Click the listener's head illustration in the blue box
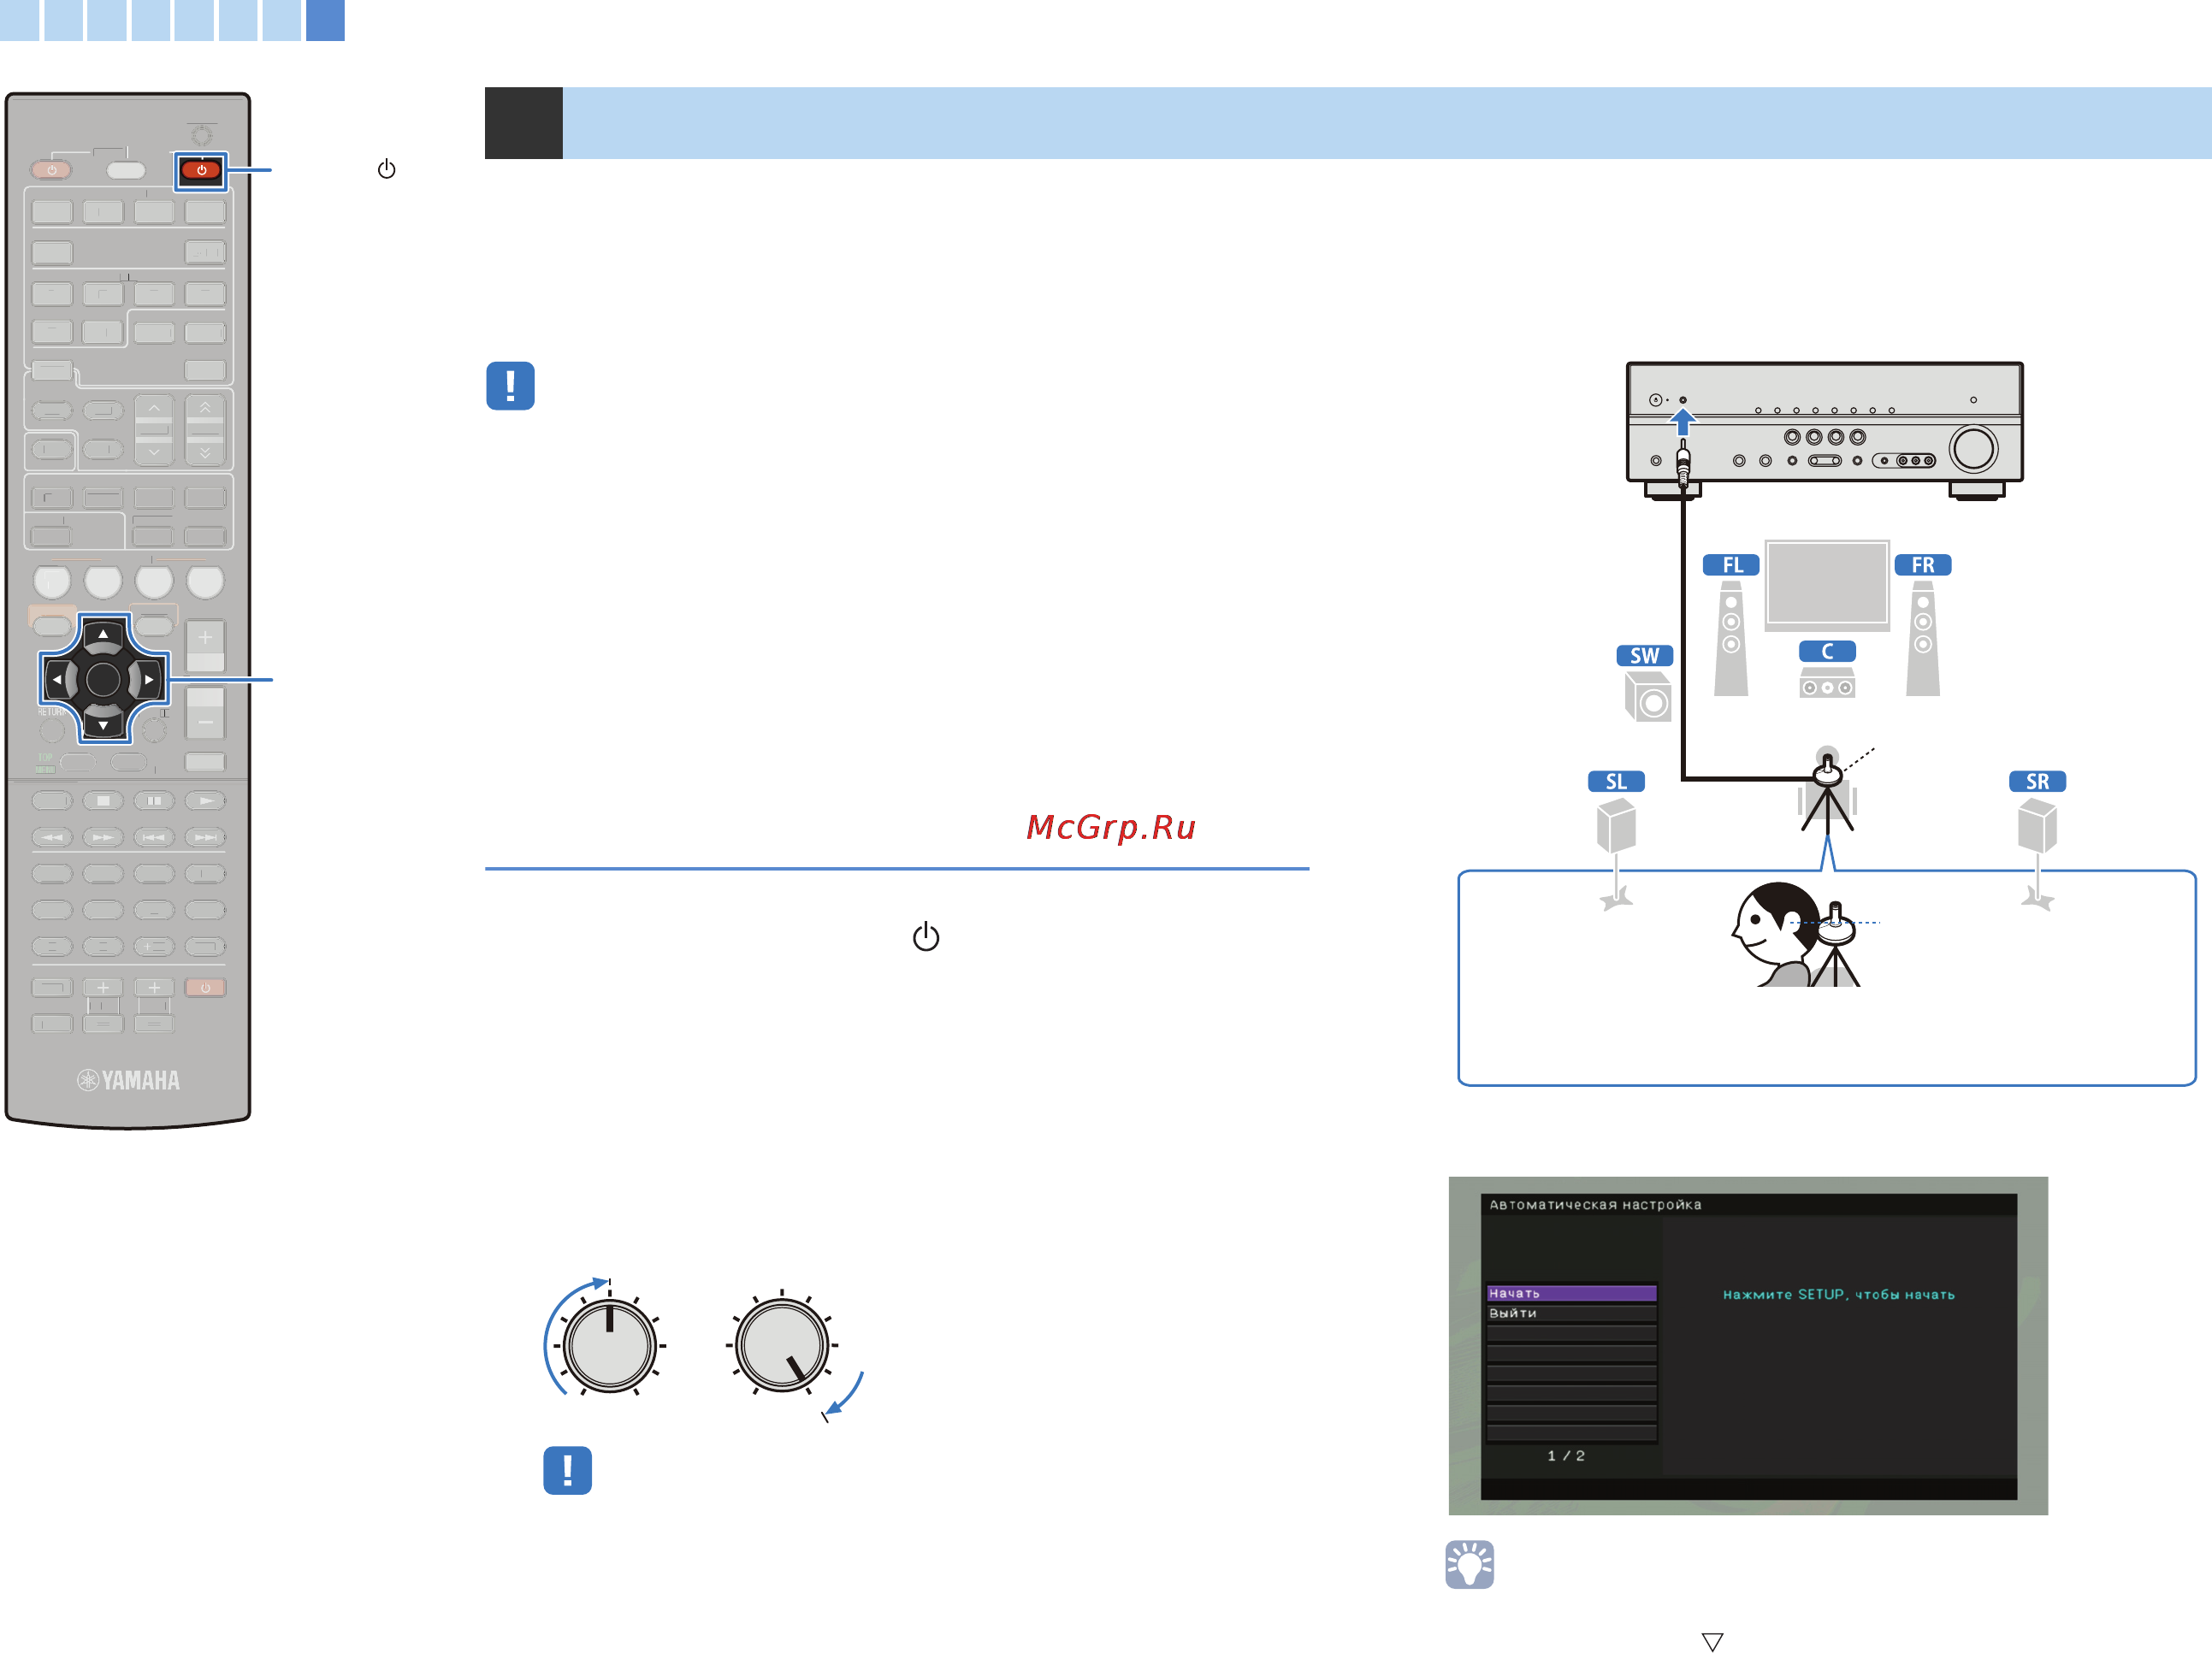This screenshot has width=2212, height=1653. coord(1777,932)
